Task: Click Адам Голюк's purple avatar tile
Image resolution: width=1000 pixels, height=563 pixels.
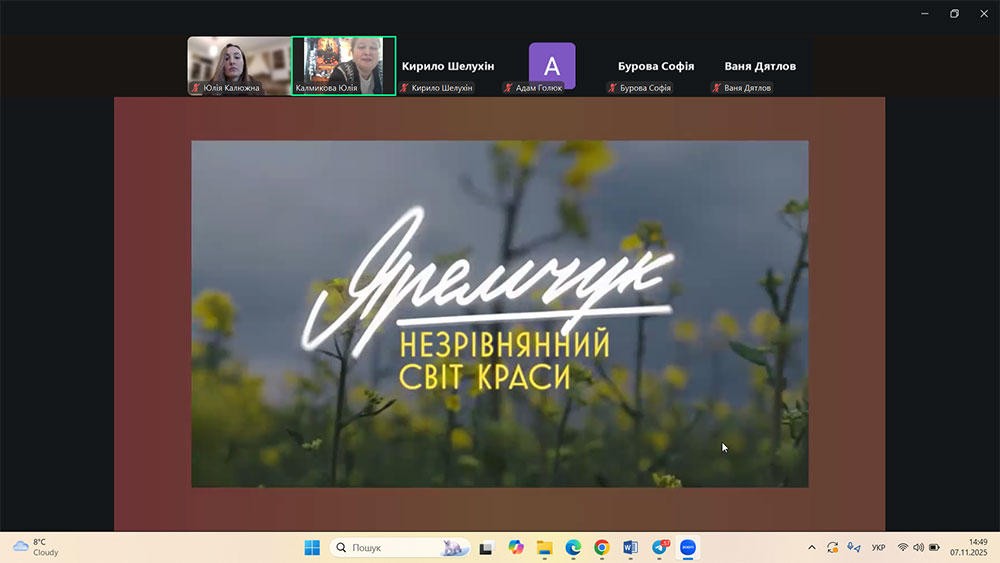Action: click(552, 65)
